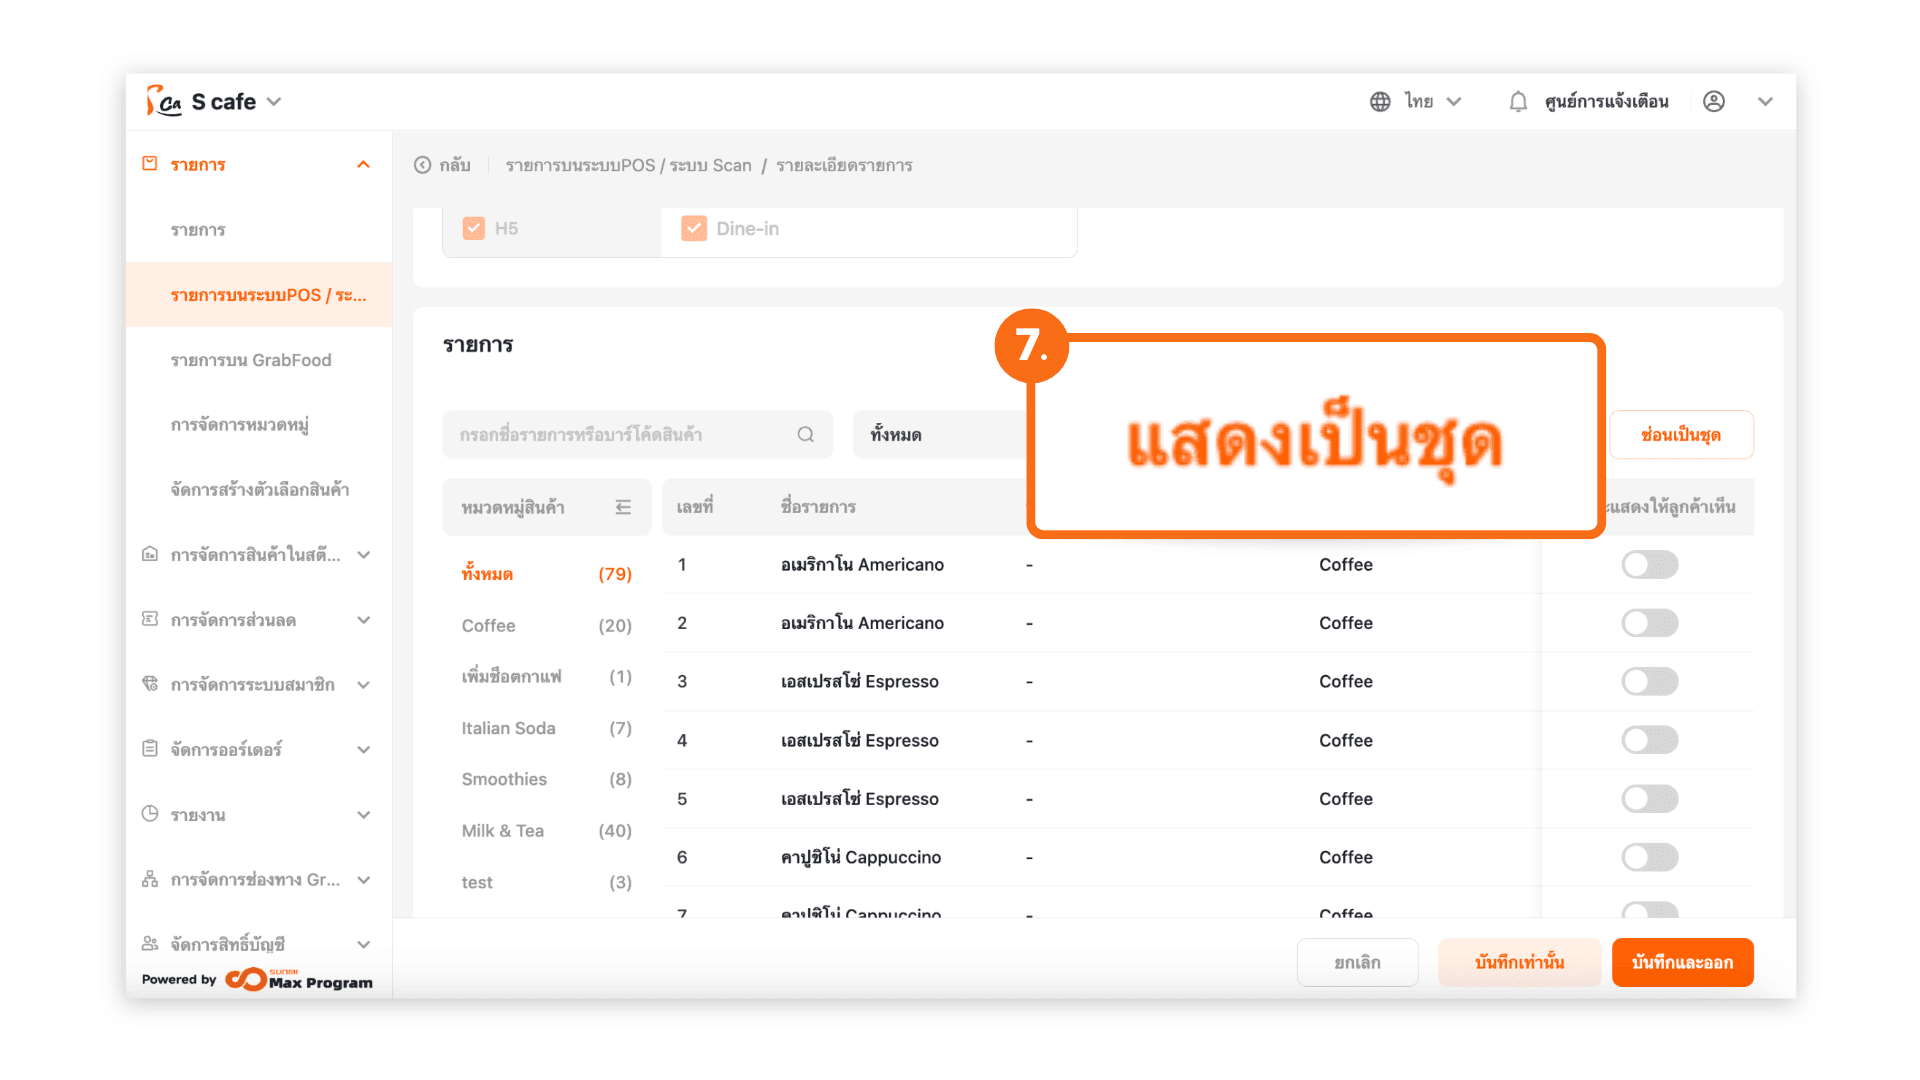Open รายการบน GrabFood menu item
Viewport: 1920px width, 1080px height.
click(250, 360)
